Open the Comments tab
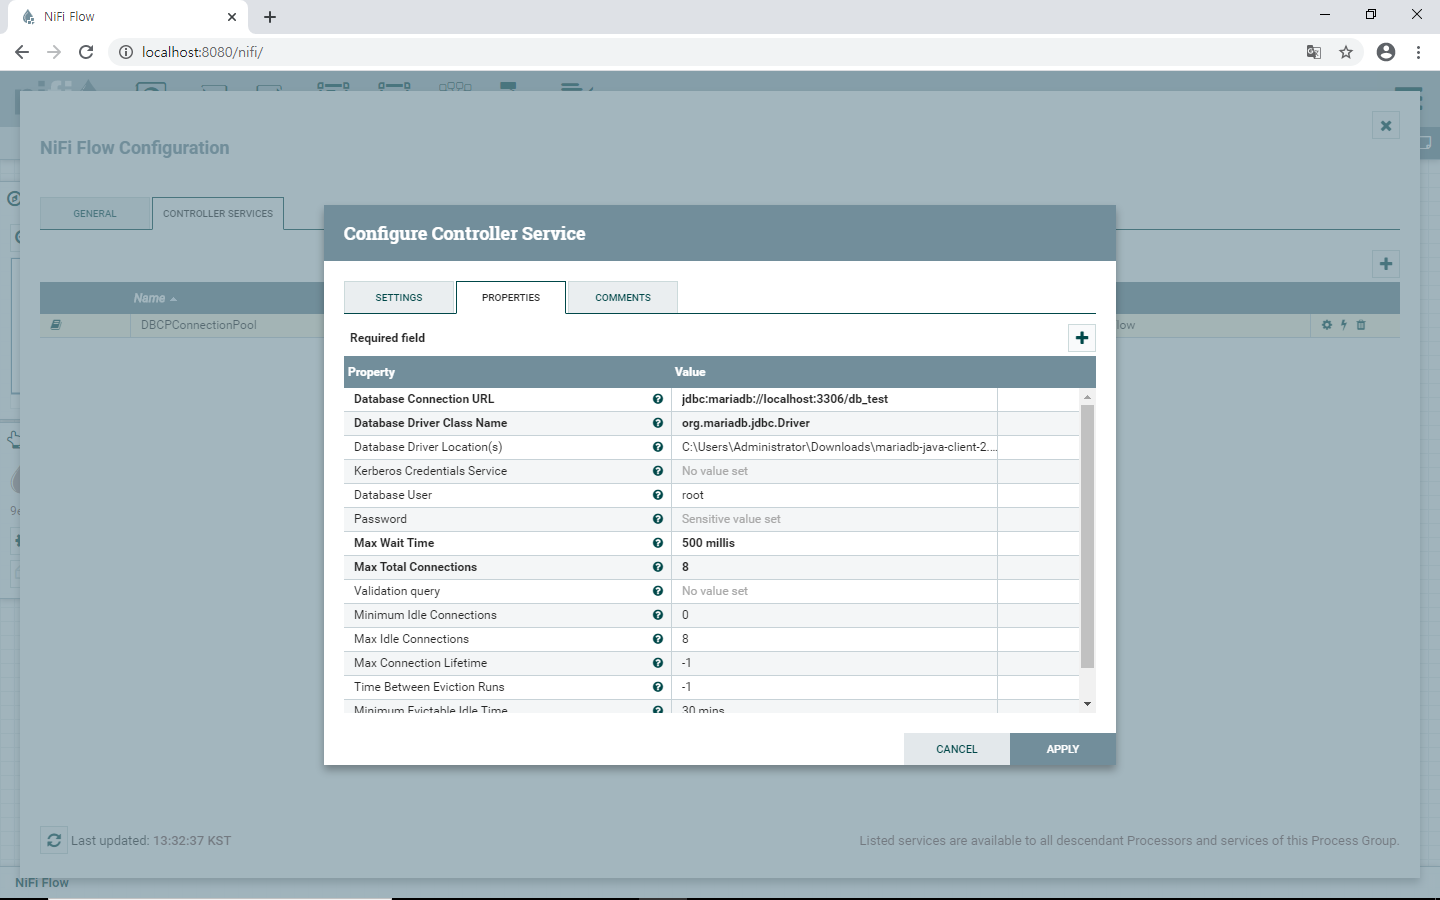1440x900 pixels. (x=623, y=297)
